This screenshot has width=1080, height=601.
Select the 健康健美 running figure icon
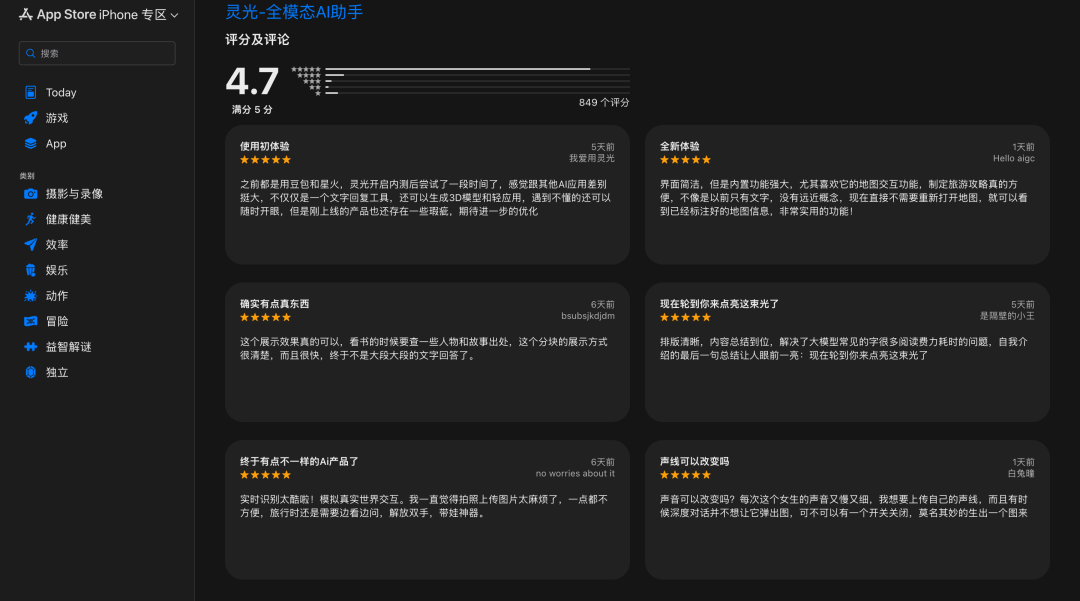(x=30, y=219)
